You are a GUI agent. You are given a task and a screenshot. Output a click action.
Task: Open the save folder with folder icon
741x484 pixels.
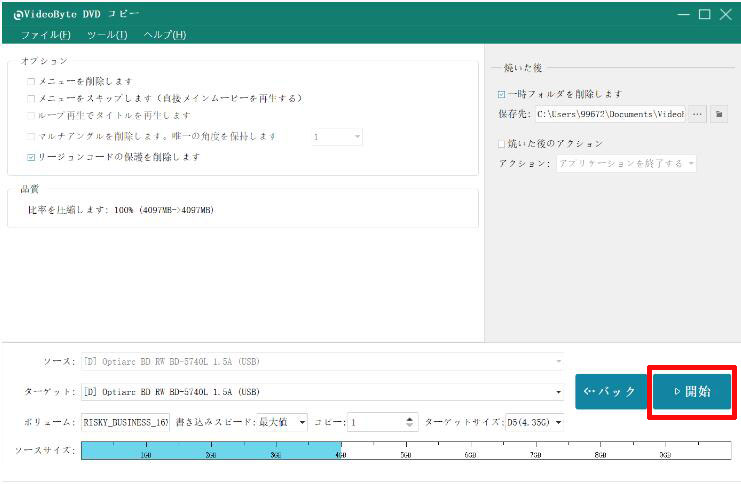pyautogui.click(x=718, y=114)
